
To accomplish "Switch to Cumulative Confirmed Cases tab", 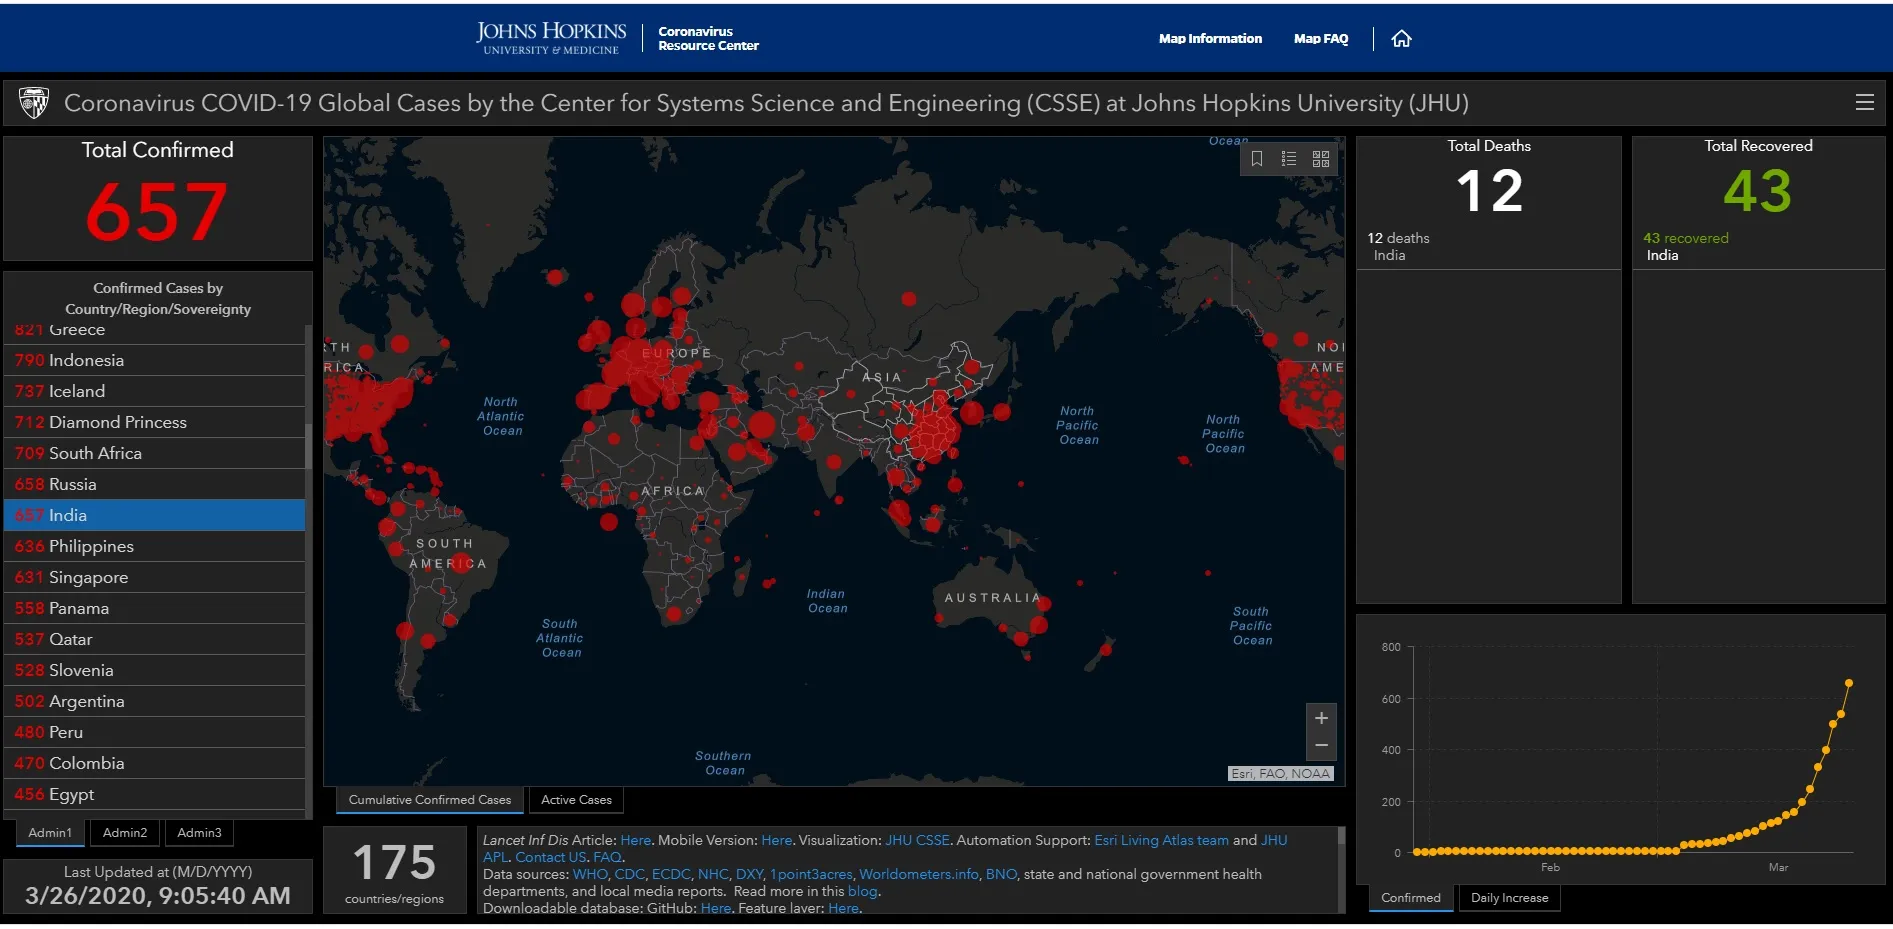I will click(429, 800).
